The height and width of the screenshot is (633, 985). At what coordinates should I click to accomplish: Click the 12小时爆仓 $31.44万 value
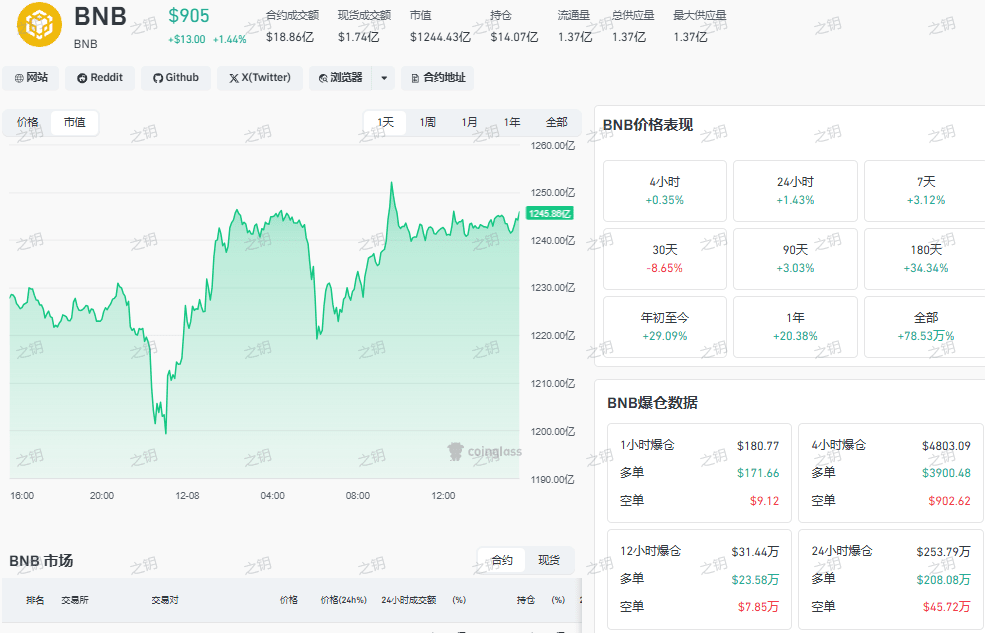755,551
